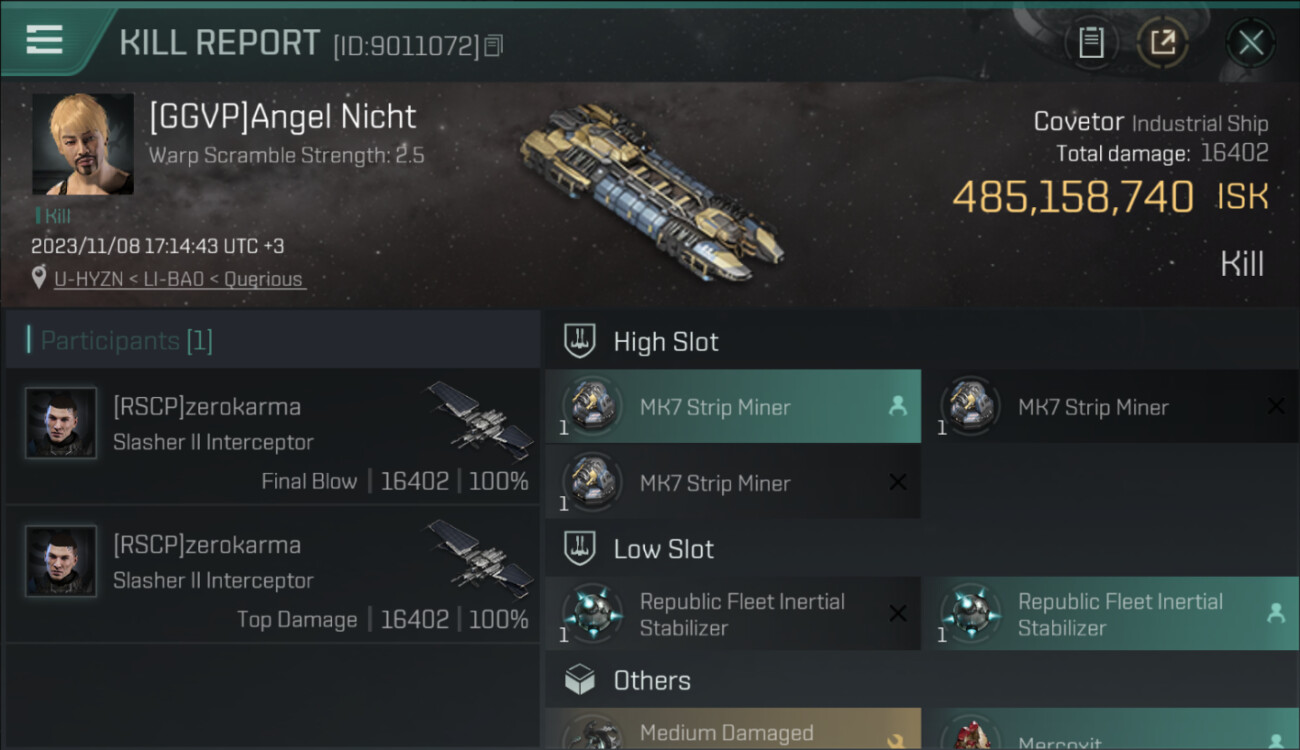Share the kill report externally

pyautogui.click(x=1162, y=42)
